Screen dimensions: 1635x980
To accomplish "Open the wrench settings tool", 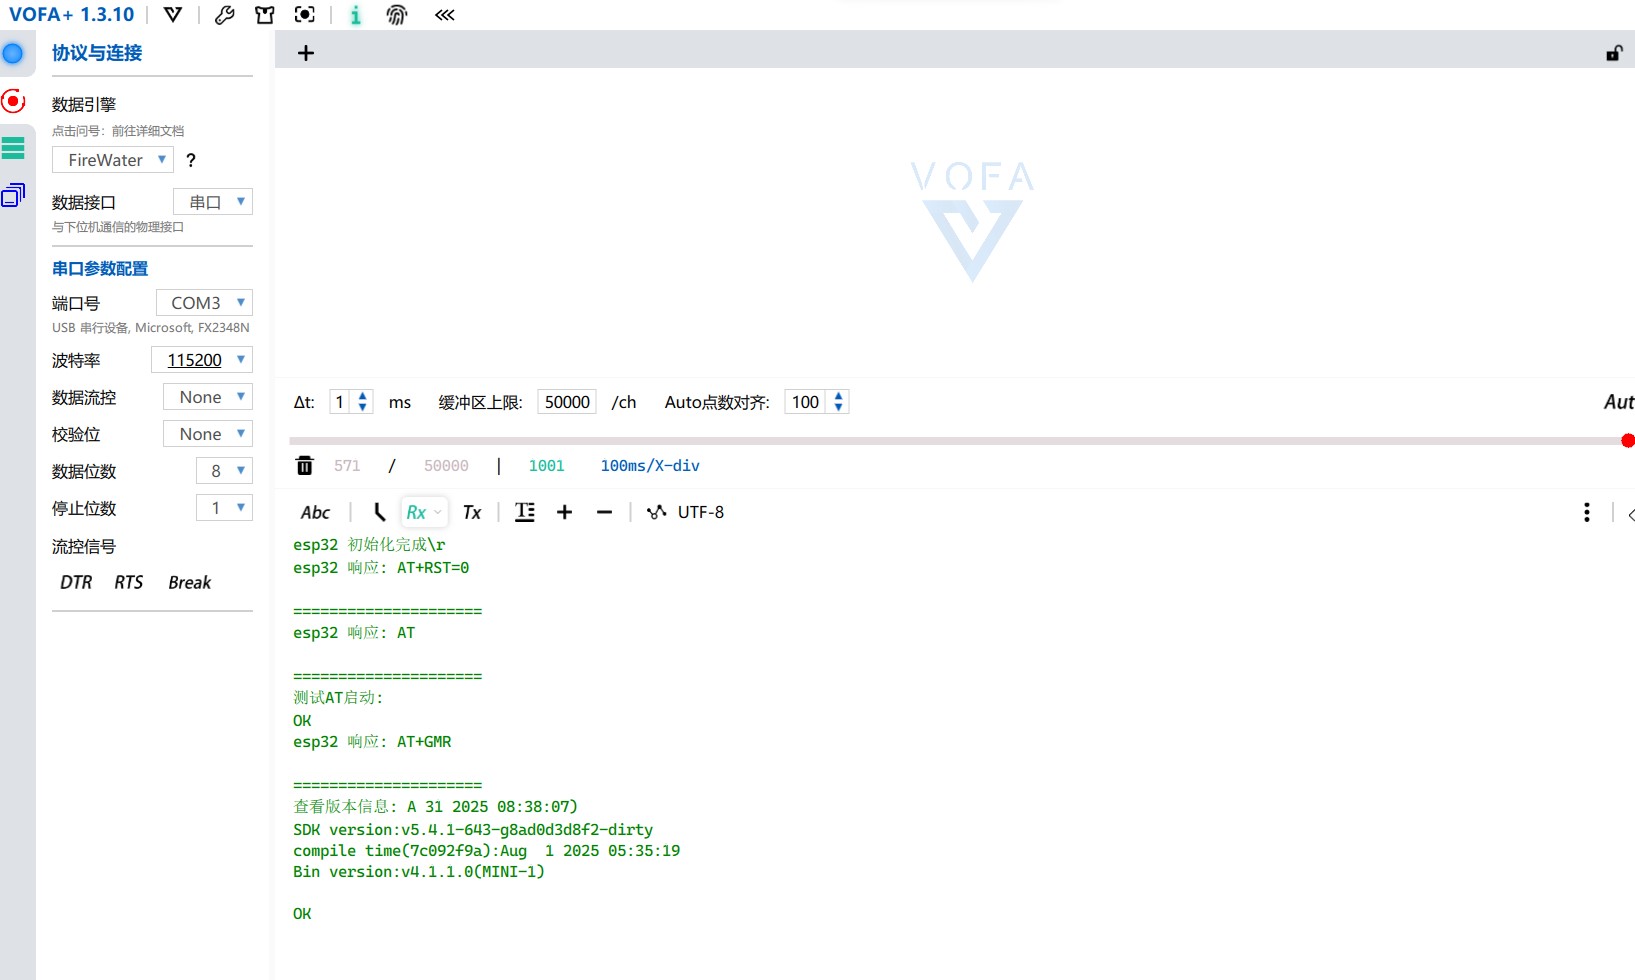I will click(225, 15).
